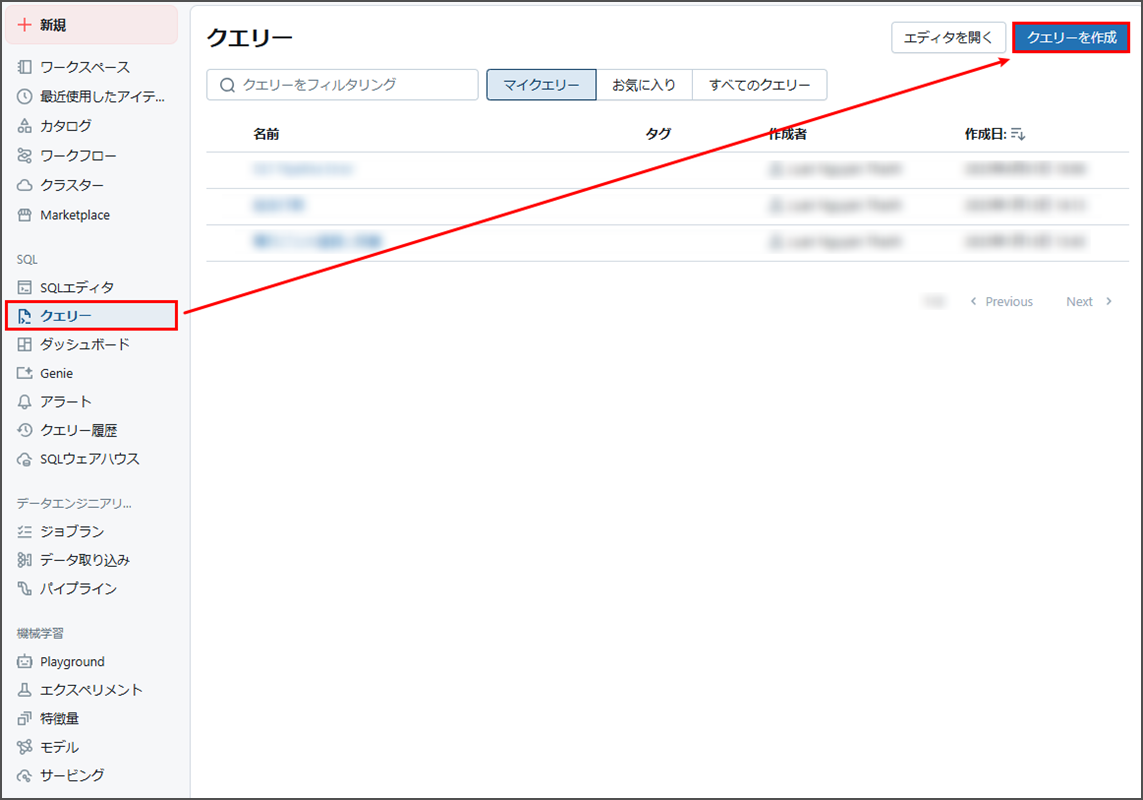Open the 特徴量 icon
Image resolution: width=1143 pixels, height=800 pixels.
(x=24, y=718)
